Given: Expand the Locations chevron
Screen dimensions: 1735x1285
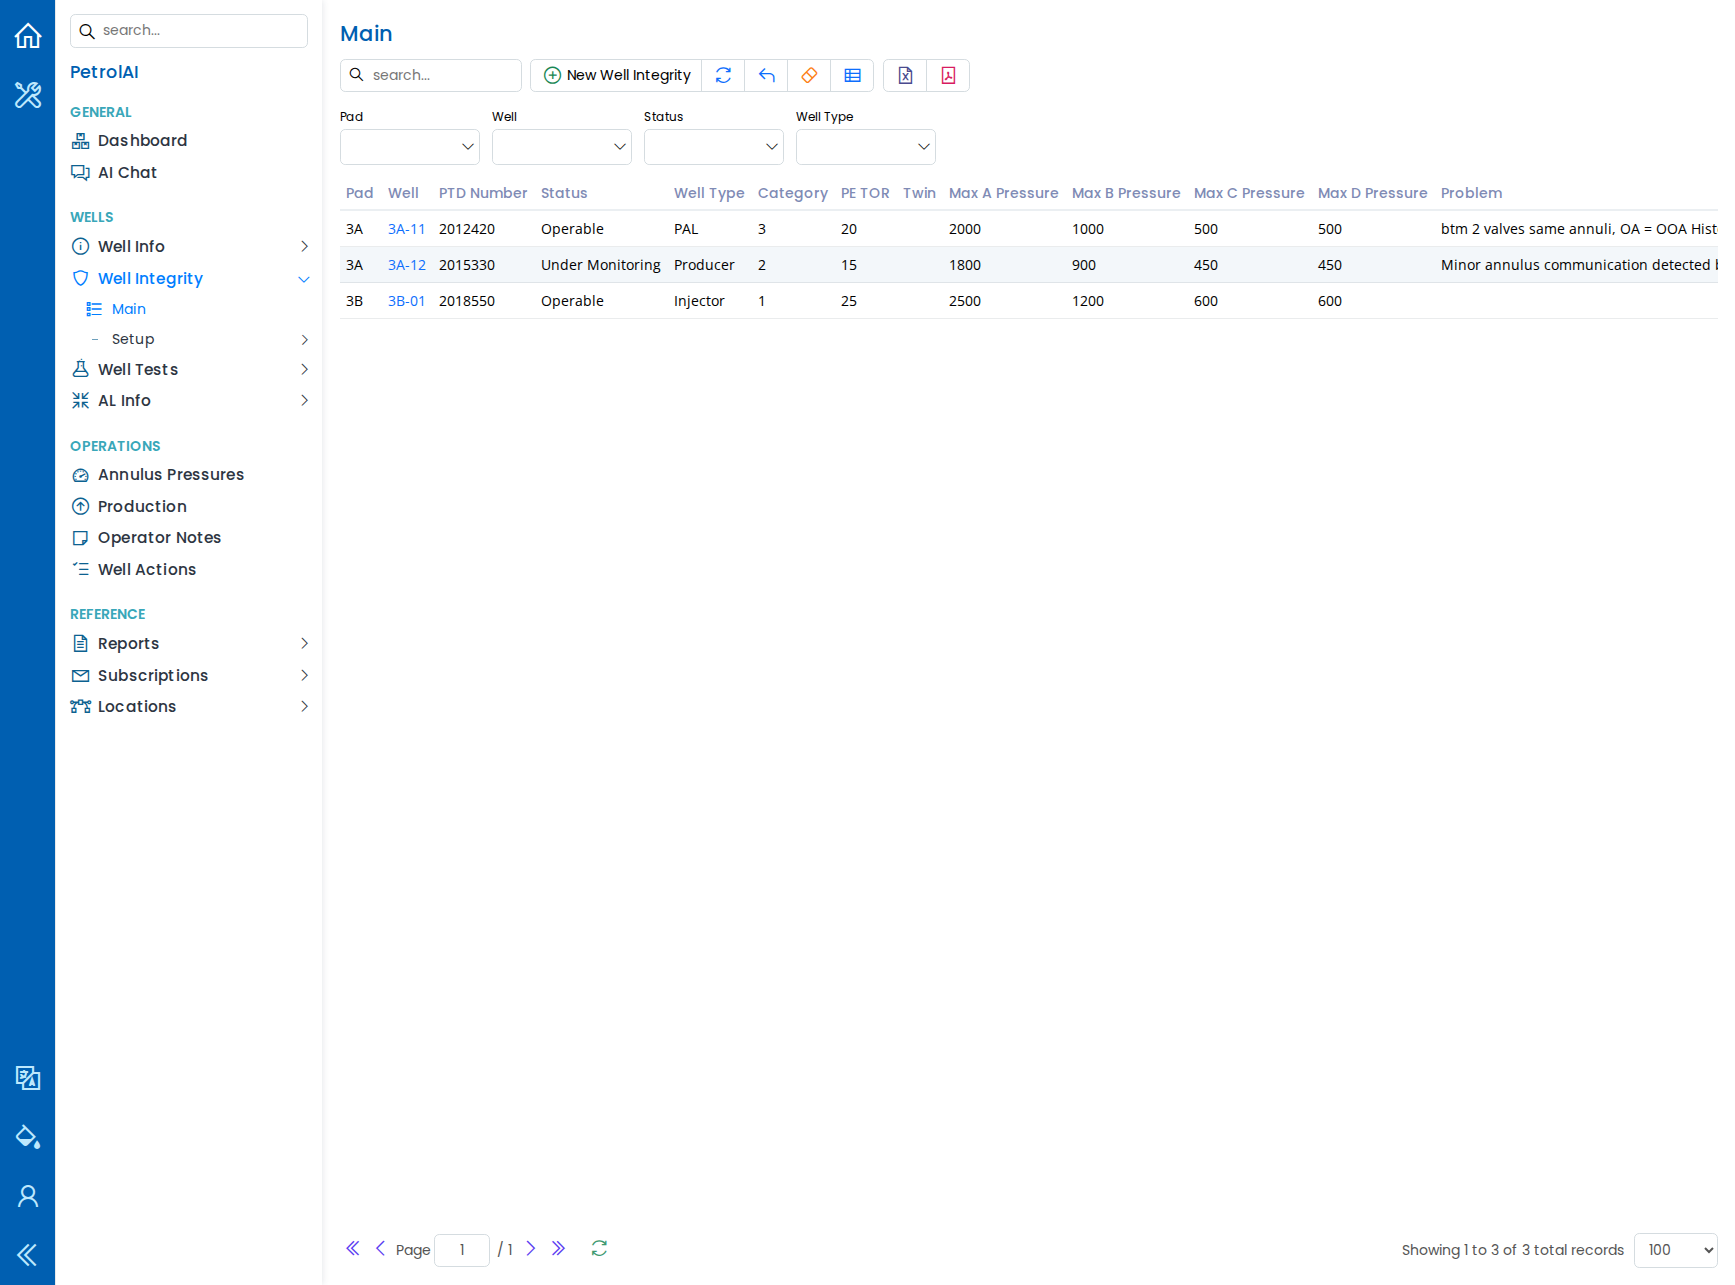Looking at the screenshot, I should pyautogui.click(x=305, y=706).
